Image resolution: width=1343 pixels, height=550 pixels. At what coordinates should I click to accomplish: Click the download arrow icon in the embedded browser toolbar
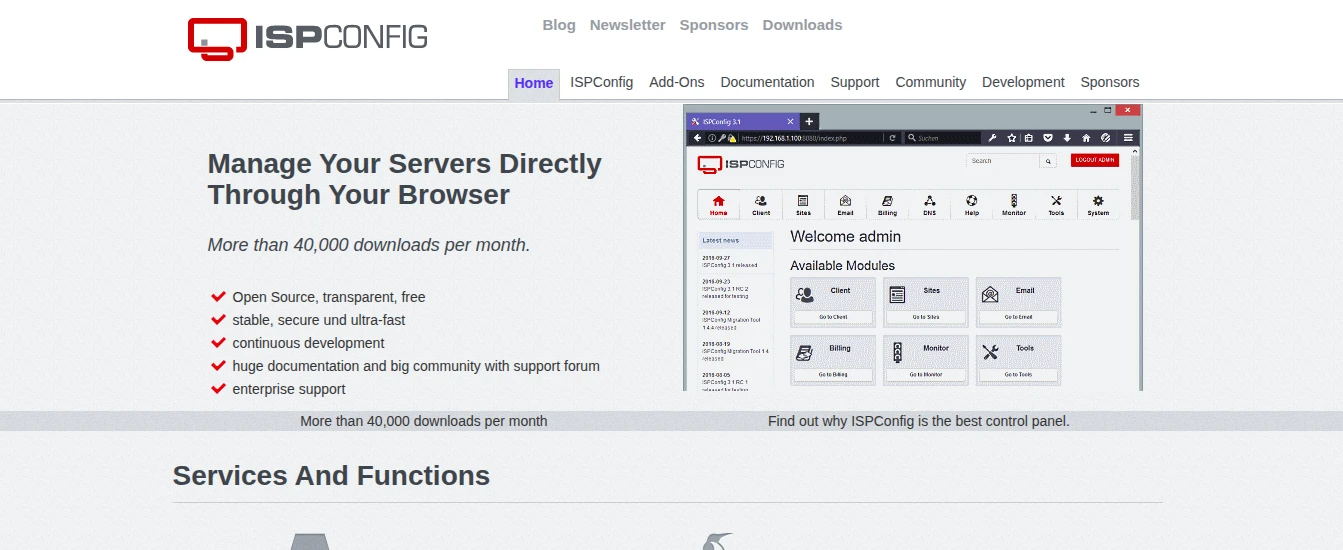(1067, 138)
